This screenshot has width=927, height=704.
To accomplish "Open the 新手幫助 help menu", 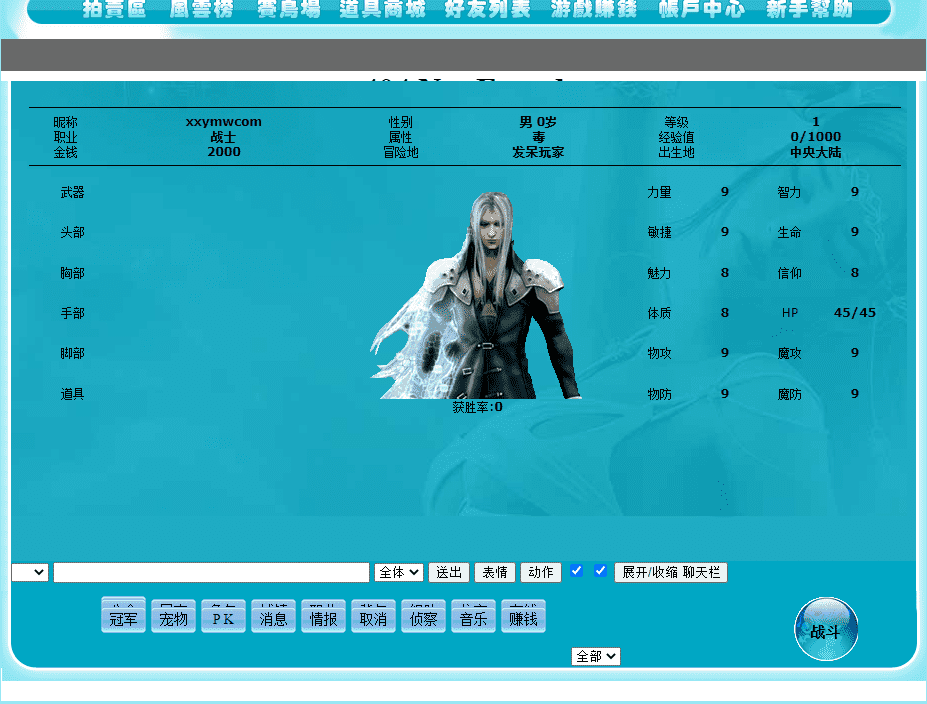I will [x=809, y=9].
